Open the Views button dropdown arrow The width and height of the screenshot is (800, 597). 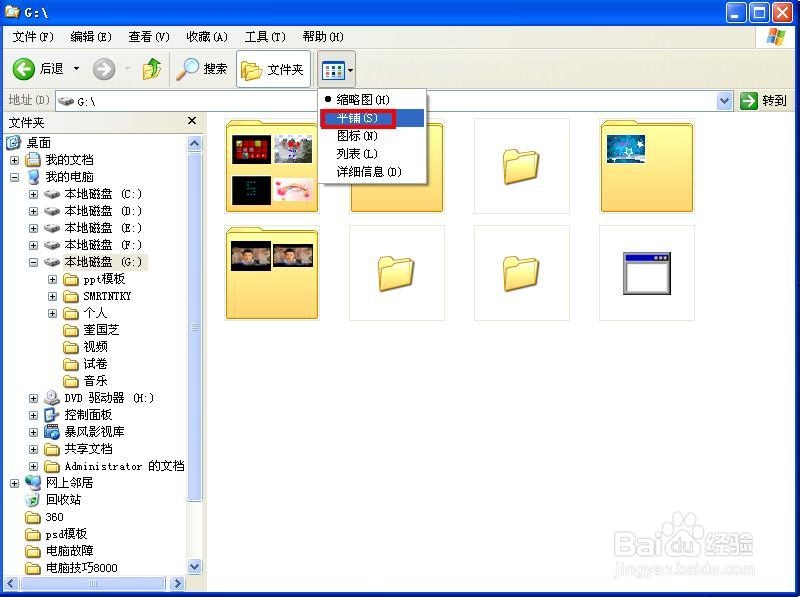coord(351,70)
